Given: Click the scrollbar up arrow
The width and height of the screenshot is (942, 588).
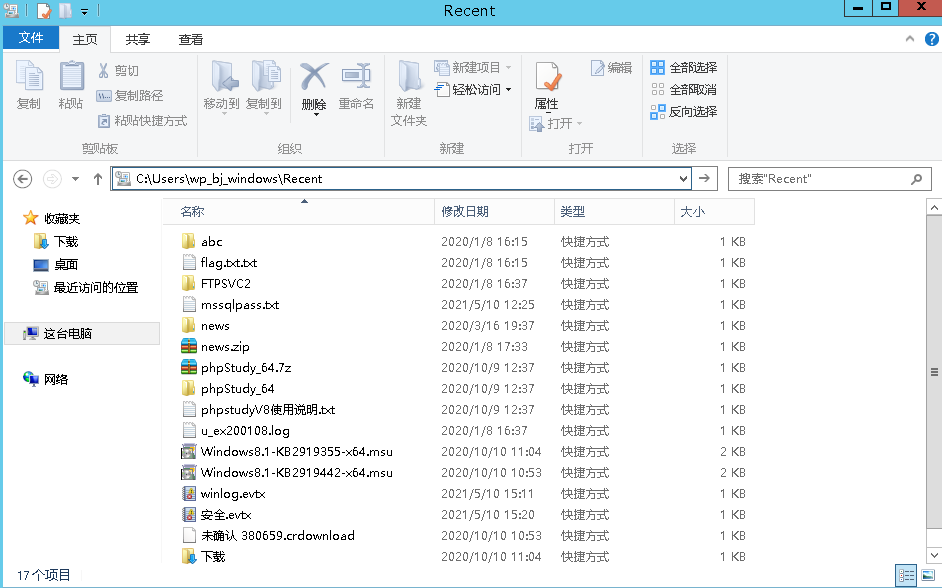Looking at the screenshot, I should [934, 207].
